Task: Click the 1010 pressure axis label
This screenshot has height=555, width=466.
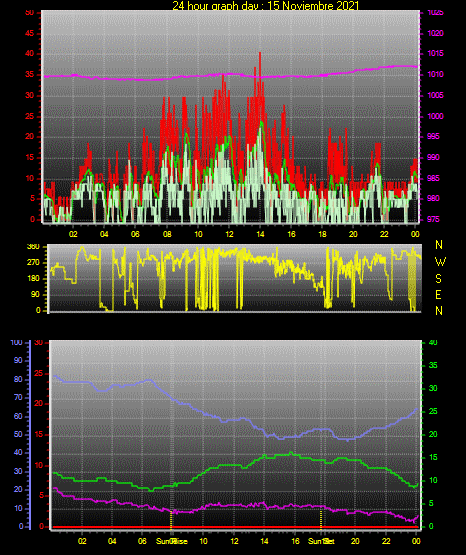Action: click(435, 74)
